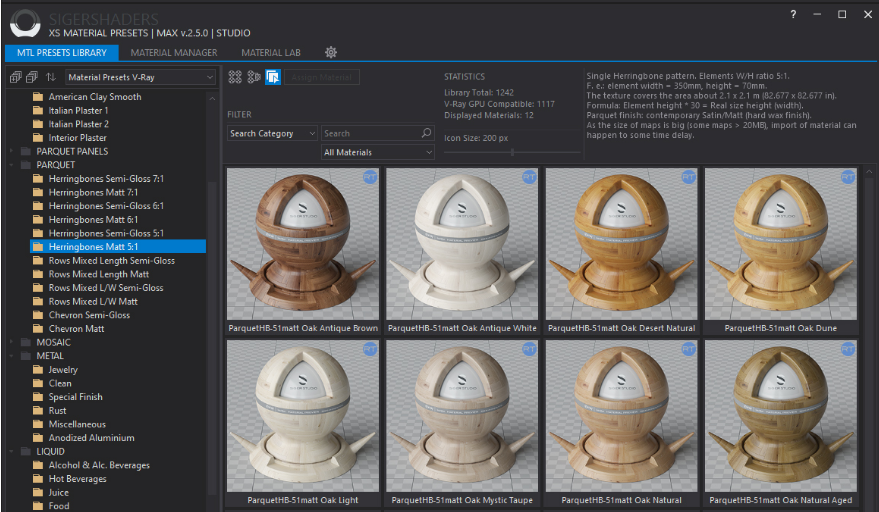Click RT badge on Oak Desert Natural thumbnail
Viewport: 879px width, 512px height.
point(688,177)
